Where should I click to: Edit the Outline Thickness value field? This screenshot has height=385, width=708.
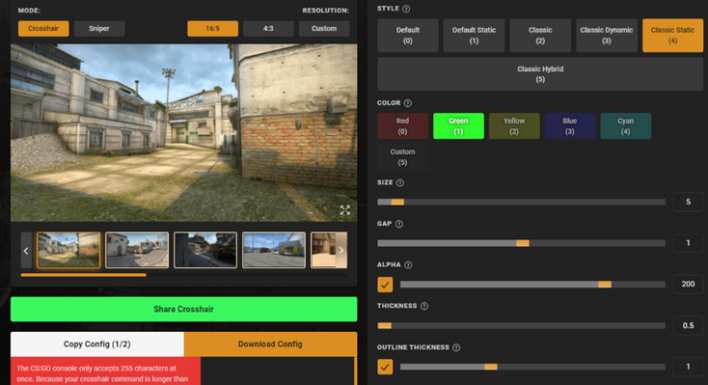pyautogui.click(x=688, y=366)
